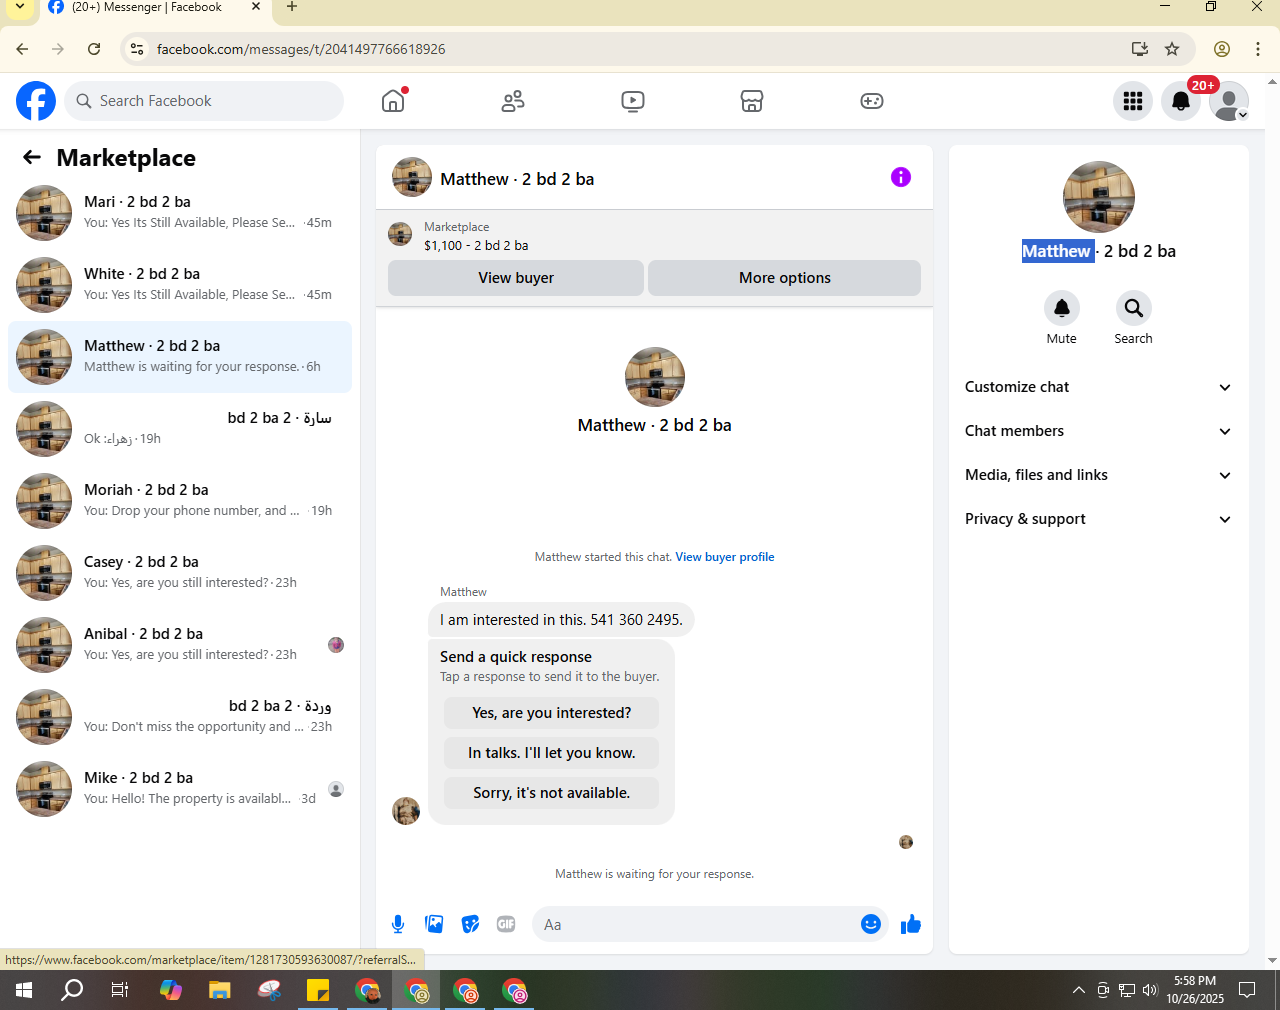Image resolution: width=1280 pixels, height=1010 pixels.
Task: Attach a photo with the image icon
Action: [x=434, y=924]
